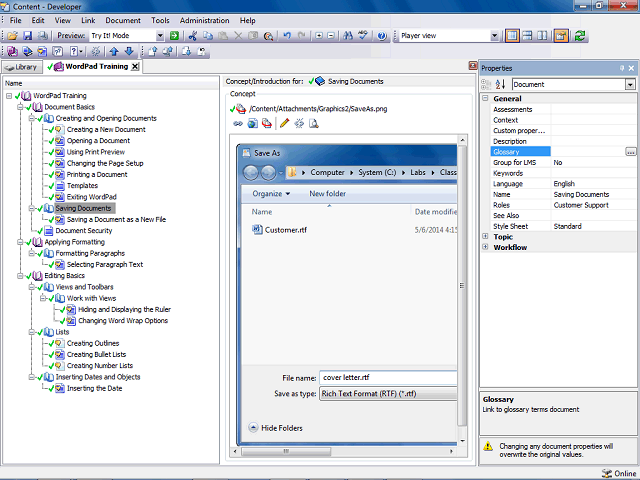Click the Language property value English
This screenshot has width=640, height=480.
pyautogui.click(x=564, y=184)
